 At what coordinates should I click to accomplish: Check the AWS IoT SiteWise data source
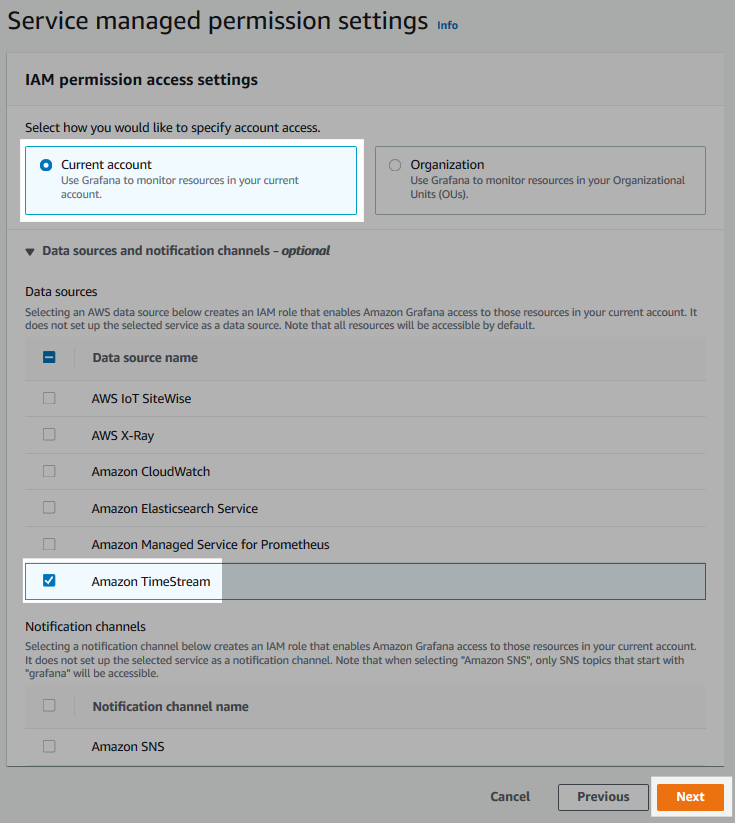pyautogui.click(x=49, y=398)
